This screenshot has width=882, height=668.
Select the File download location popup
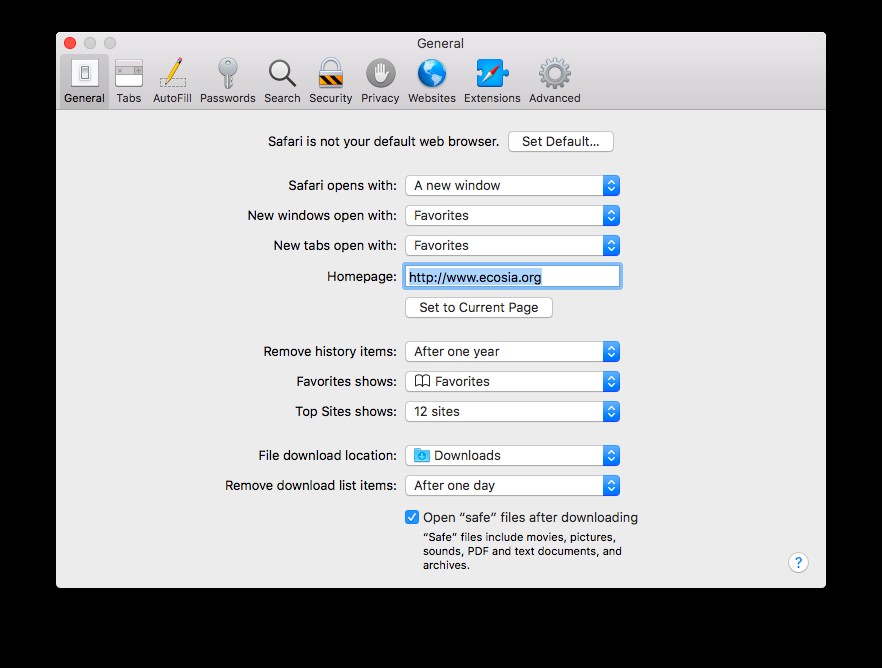[512, 455]
